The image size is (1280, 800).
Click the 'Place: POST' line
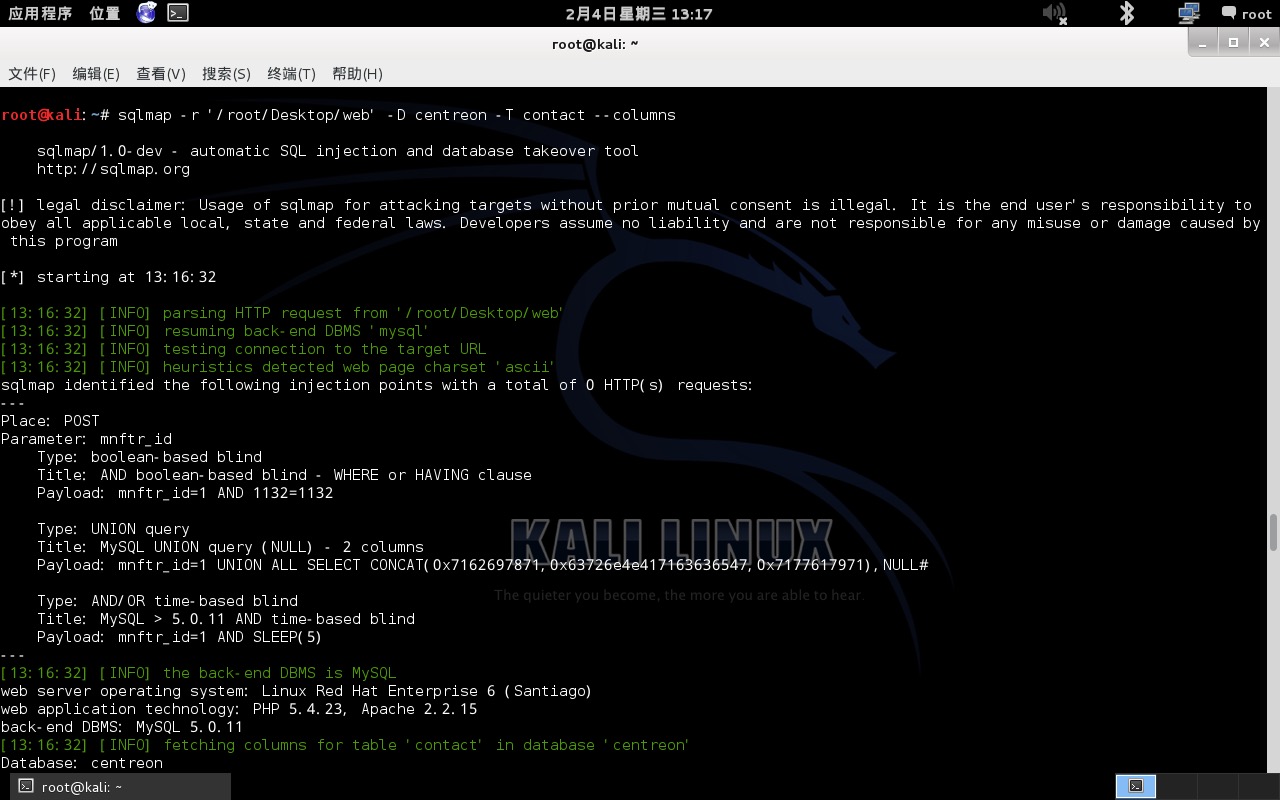(50, 421)
